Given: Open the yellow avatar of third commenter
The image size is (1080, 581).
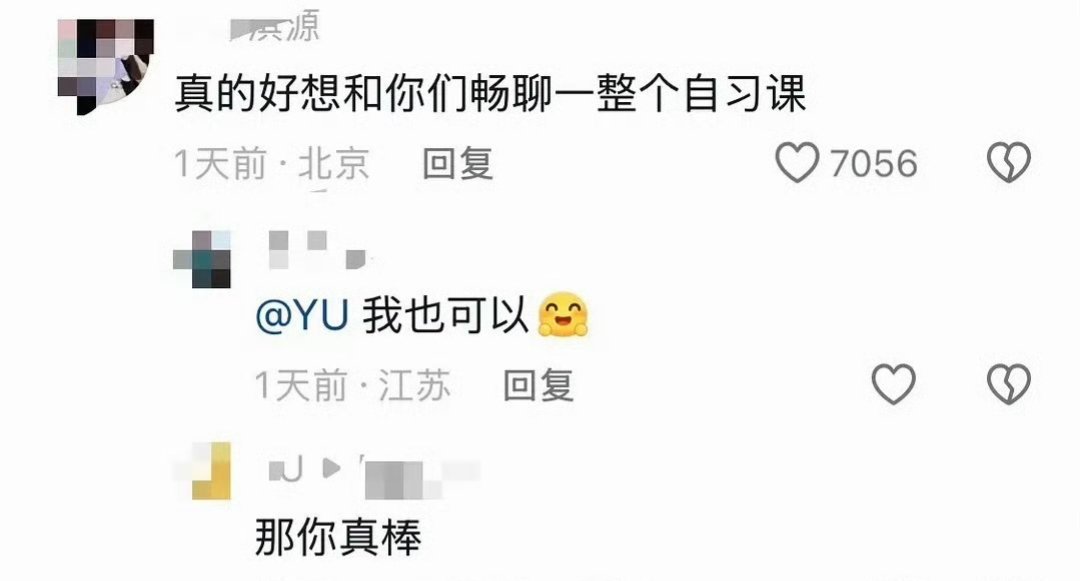Looking at the screenshot, I should [202, 471].
